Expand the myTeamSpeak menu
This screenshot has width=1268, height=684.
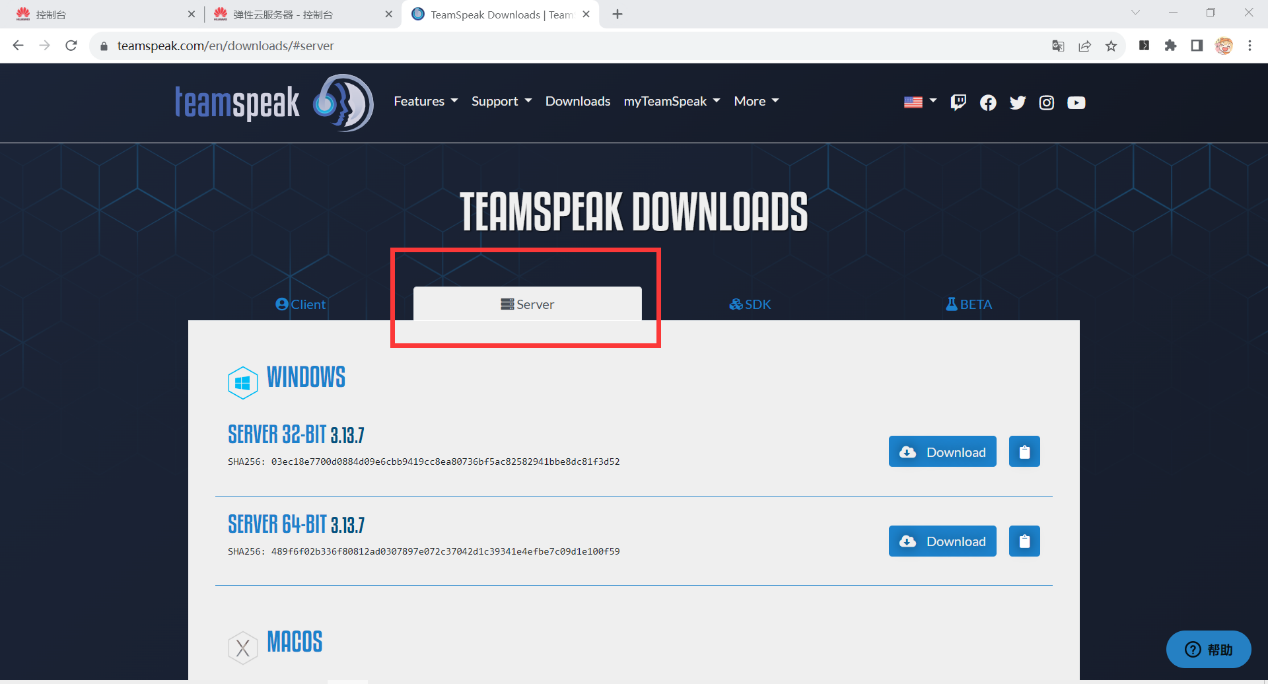[x=672, y=101]
